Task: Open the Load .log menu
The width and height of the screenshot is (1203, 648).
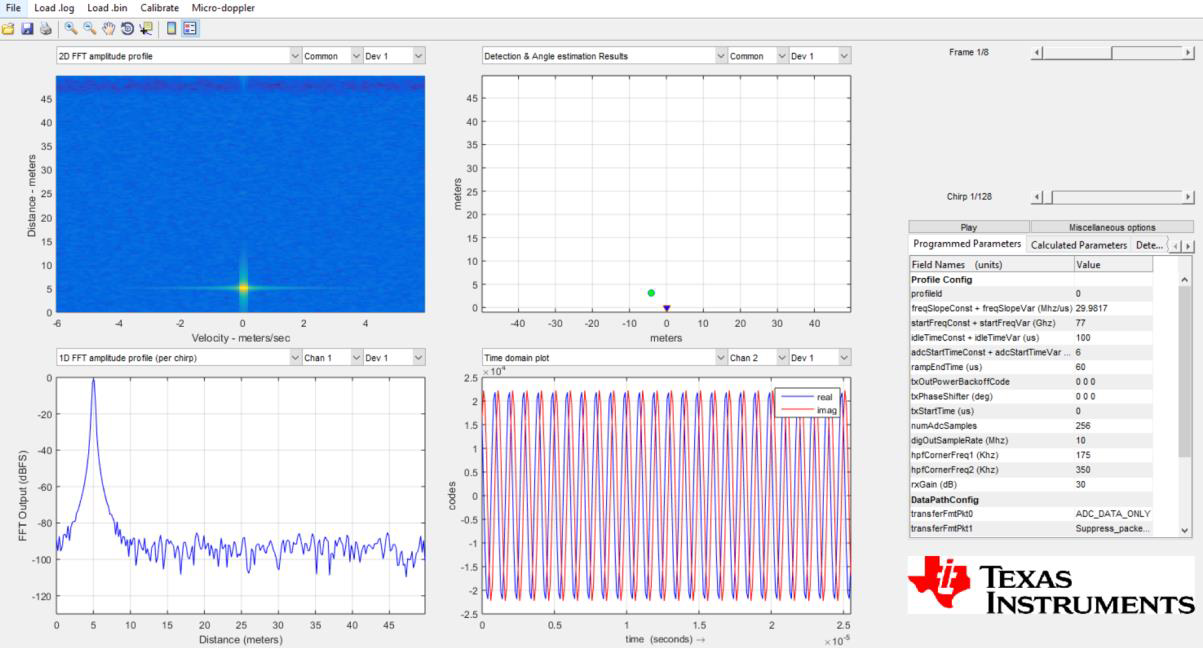Action: pyautogui.click(x=54, y=8)
